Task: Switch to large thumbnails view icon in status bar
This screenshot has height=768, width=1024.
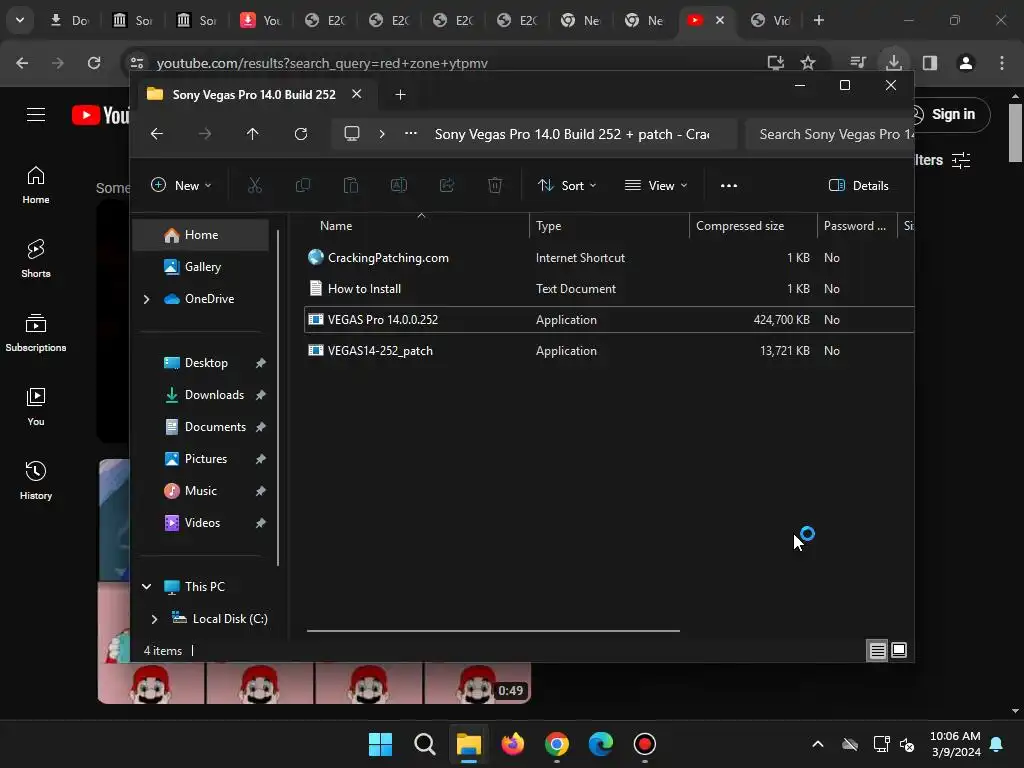Action: (x=899, y=650)
